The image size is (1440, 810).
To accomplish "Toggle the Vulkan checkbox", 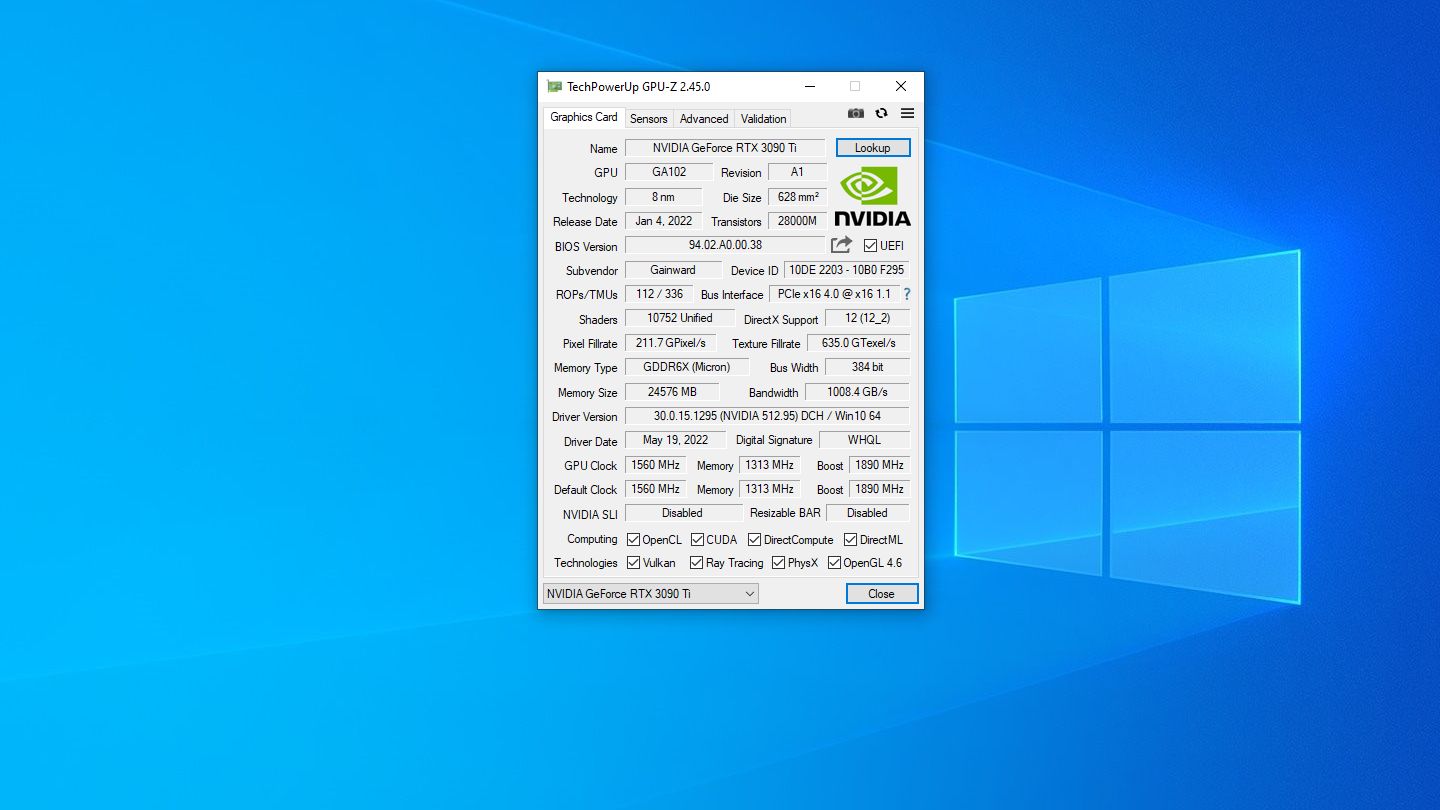I will pos(633,563).
